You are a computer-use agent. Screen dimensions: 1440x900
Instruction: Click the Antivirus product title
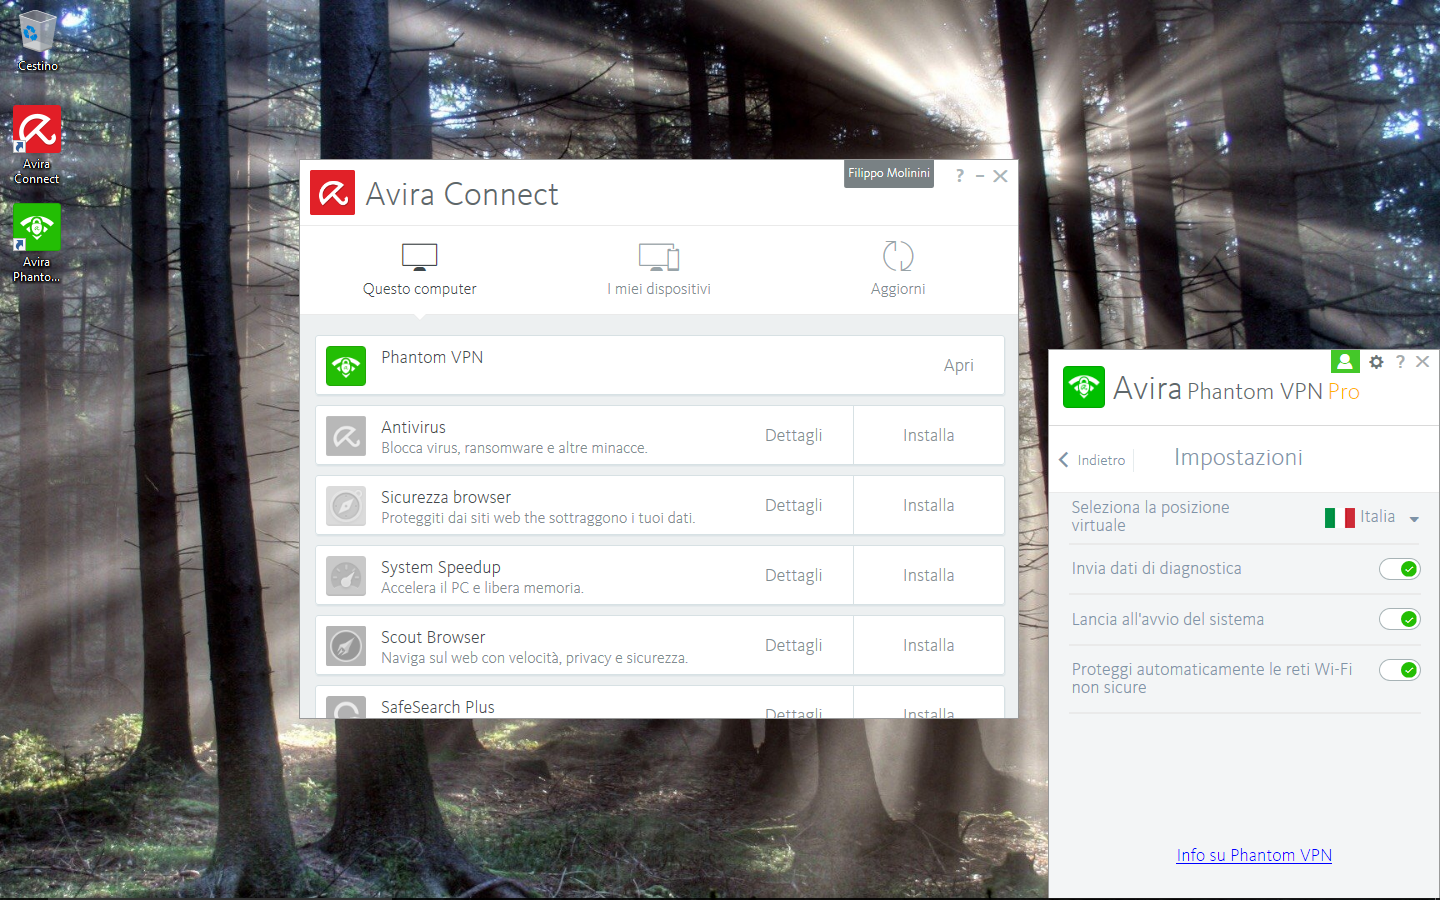(413, 427)
